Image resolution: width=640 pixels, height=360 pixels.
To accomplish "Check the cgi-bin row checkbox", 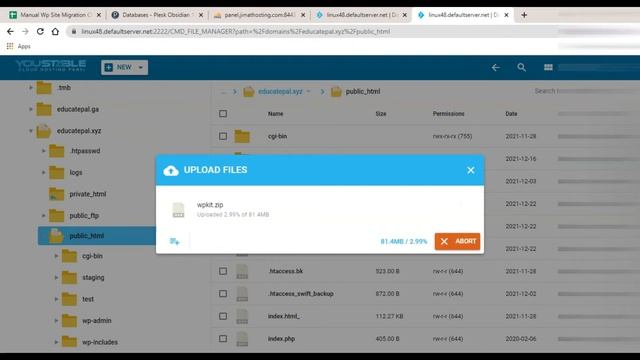I will pos(223,136).
